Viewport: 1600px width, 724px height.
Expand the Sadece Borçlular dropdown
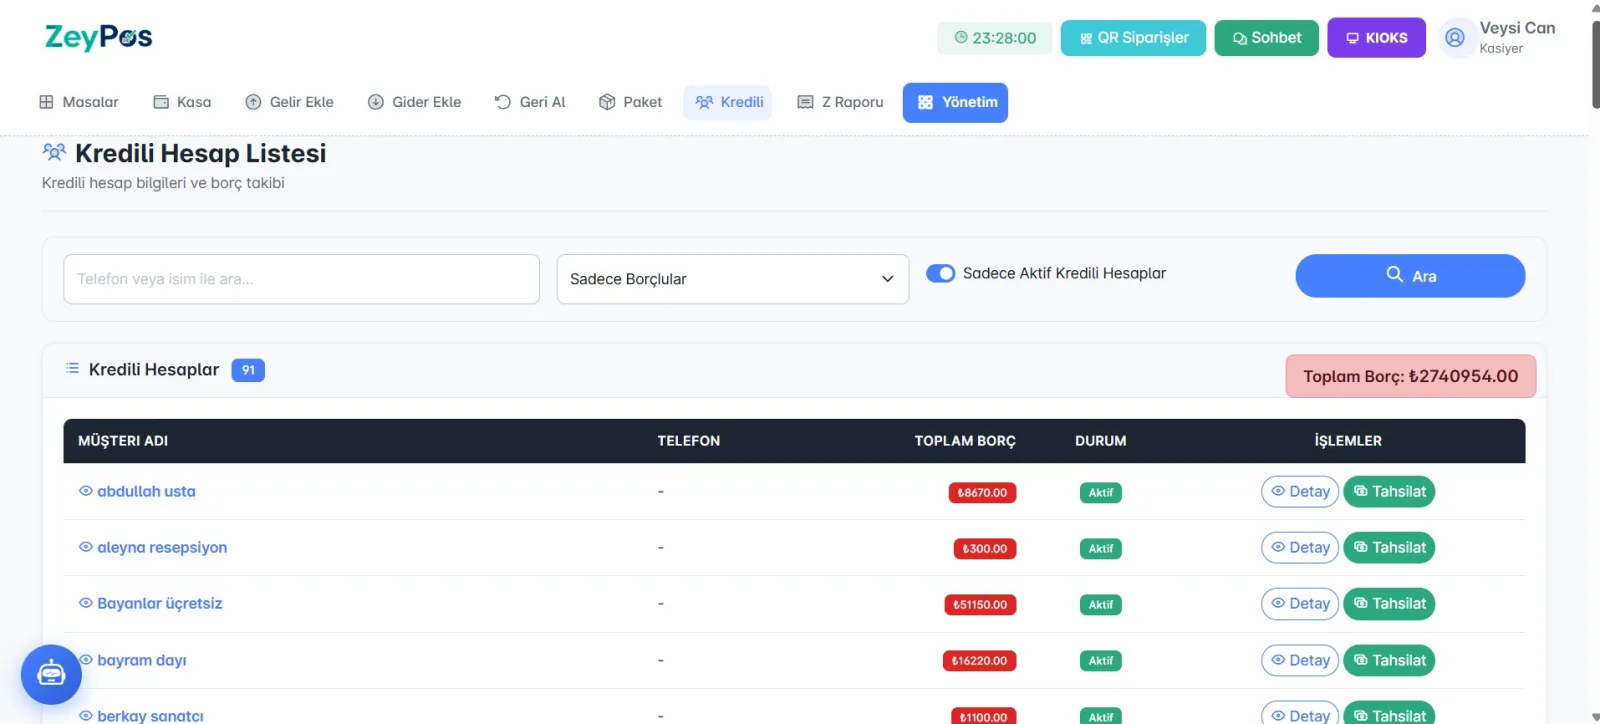click(732, 279)
